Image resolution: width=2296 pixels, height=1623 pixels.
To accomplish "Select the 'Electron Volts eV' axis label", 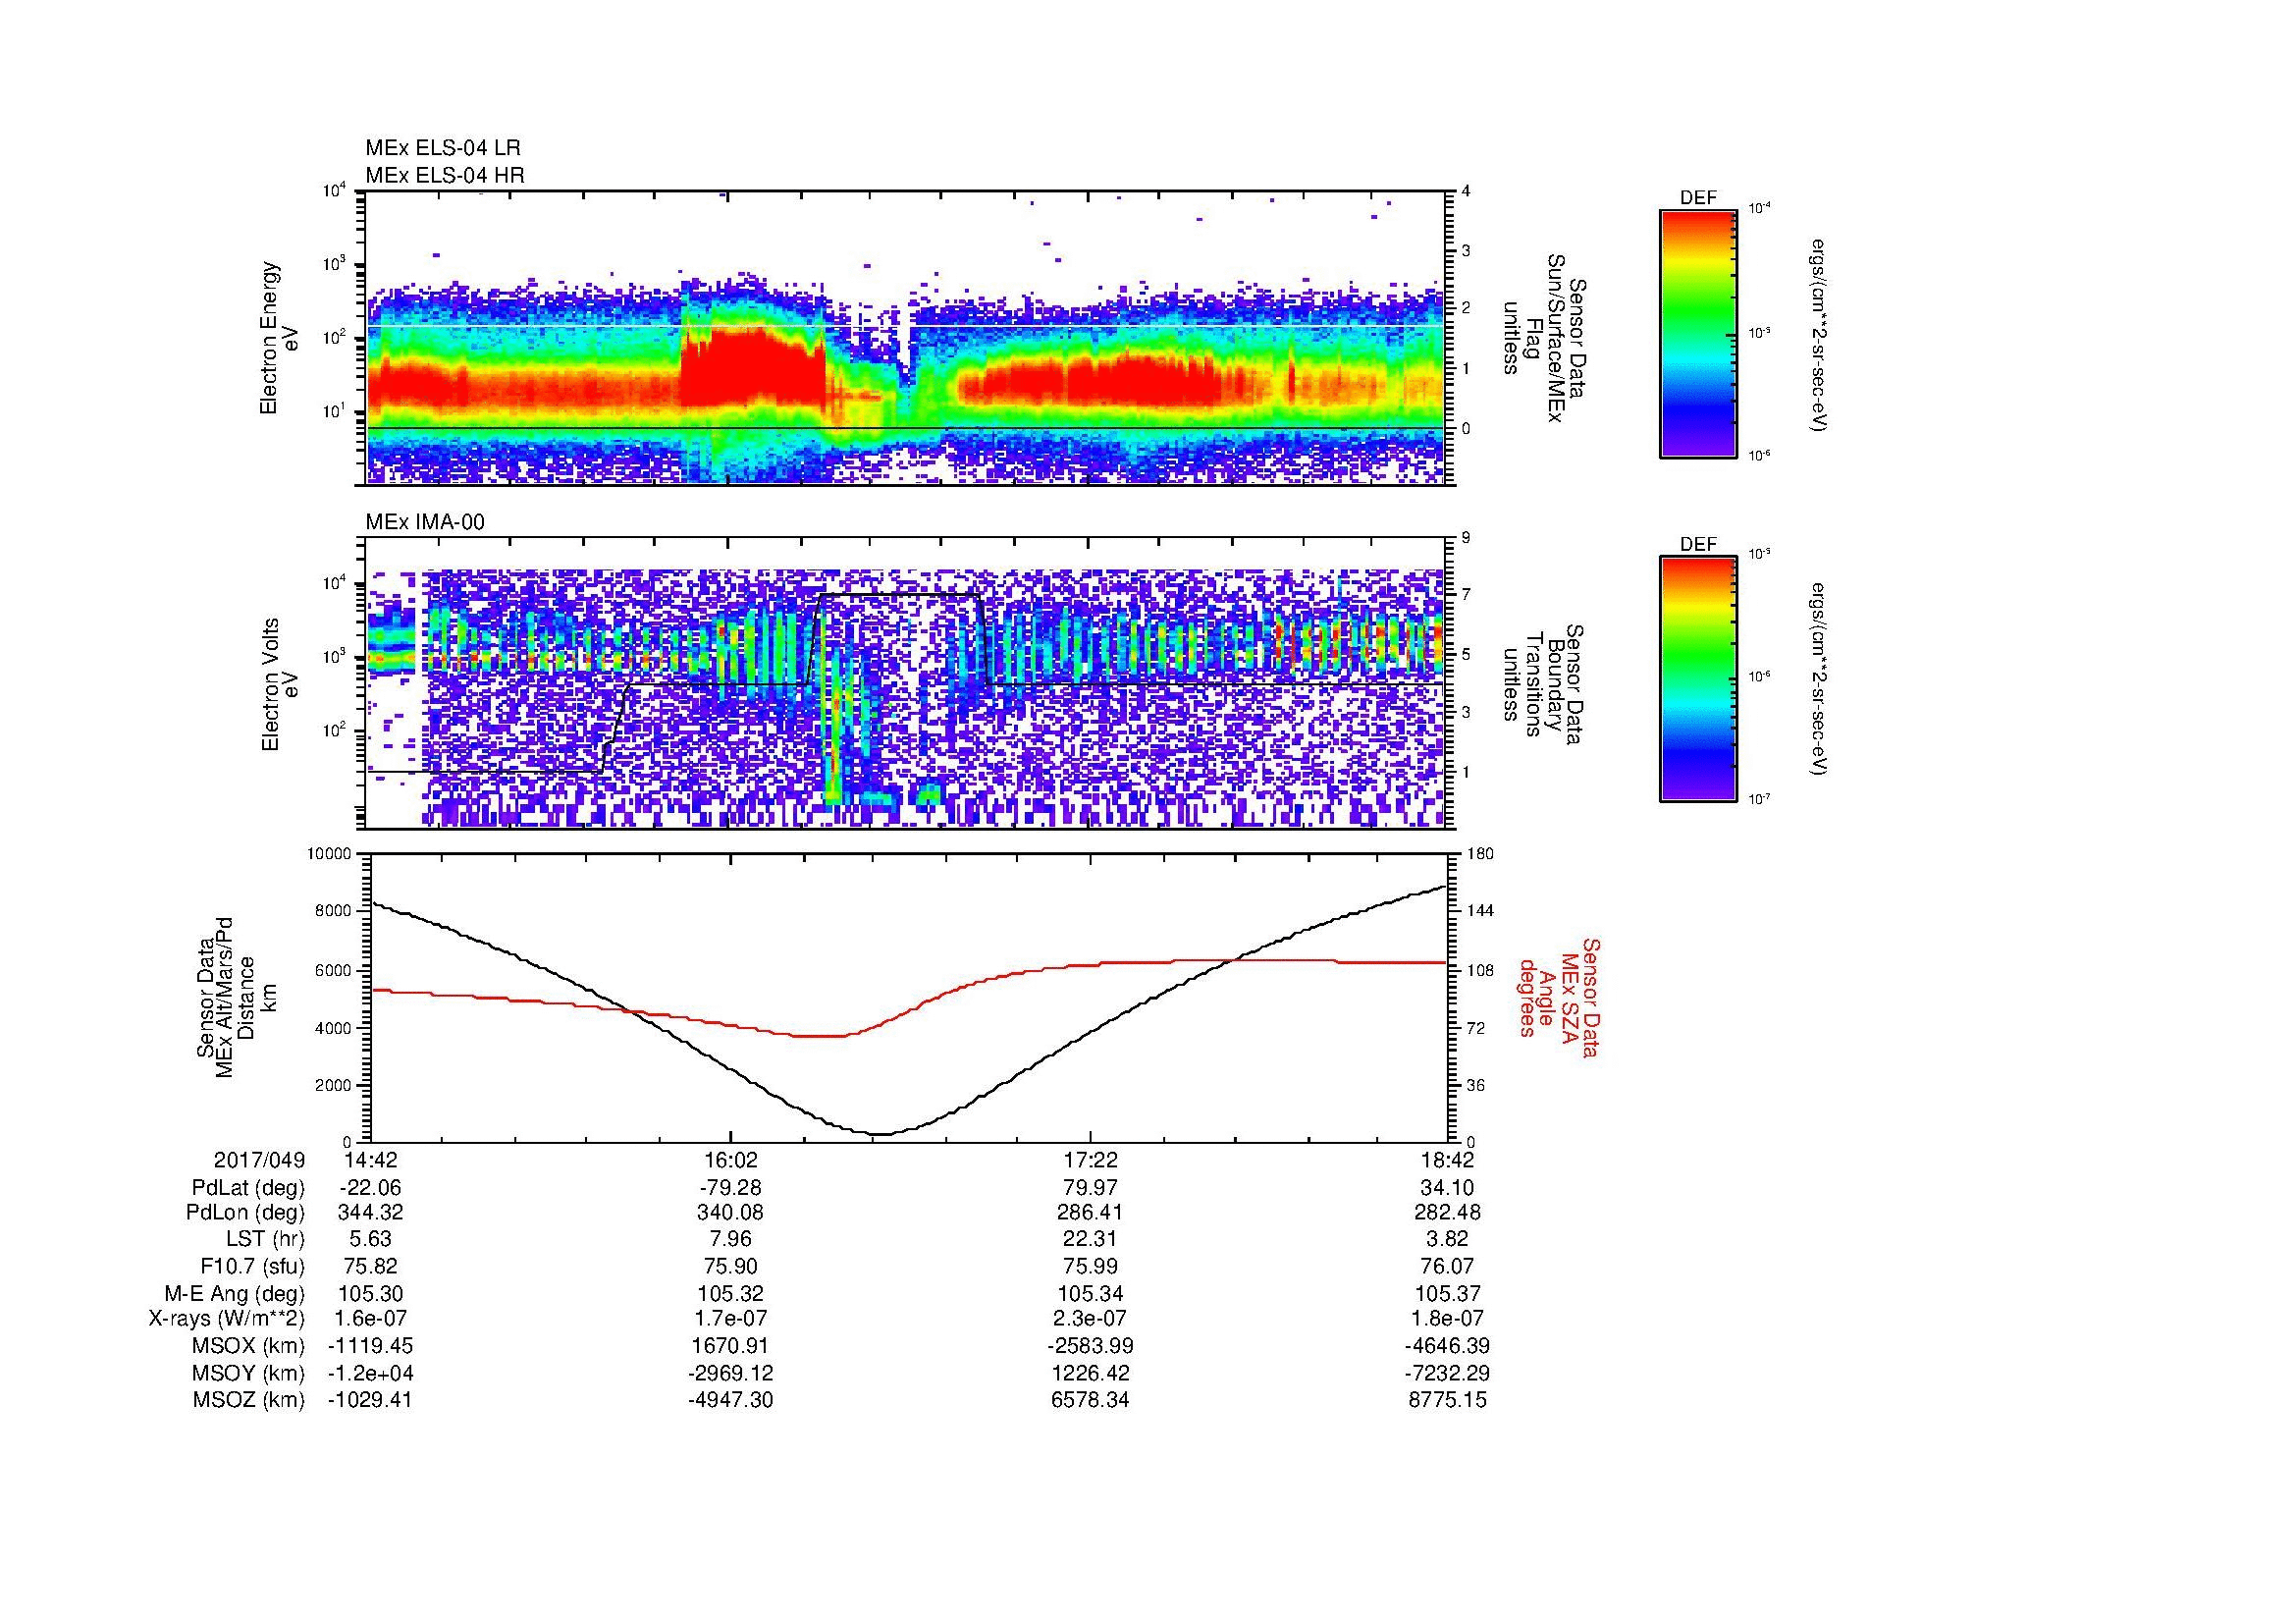I will [280, 685].
